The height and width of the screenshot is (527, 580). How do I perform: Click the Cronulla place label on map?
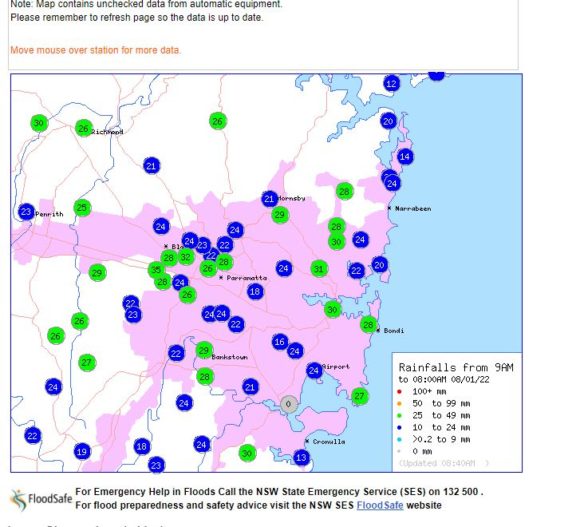pos(328,442)
